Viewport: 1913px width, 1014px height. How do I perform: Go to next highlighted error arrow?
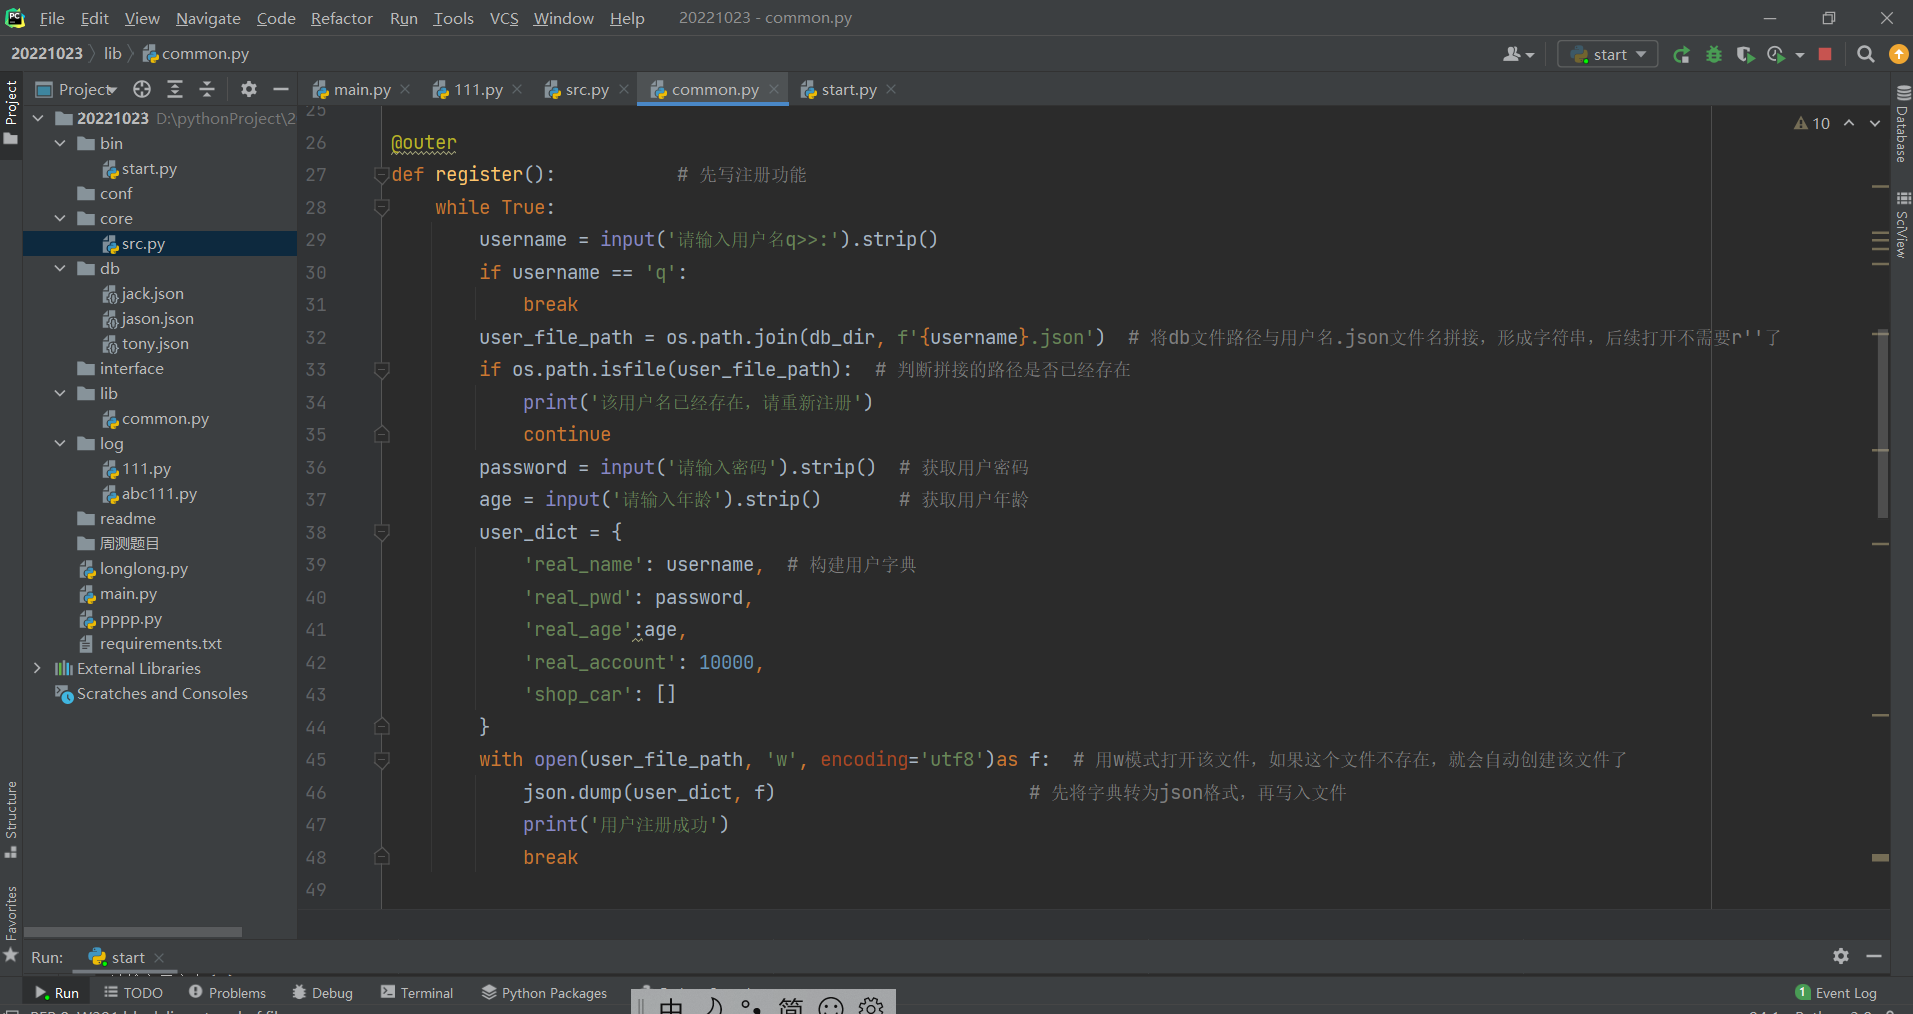coord(1875,123)
